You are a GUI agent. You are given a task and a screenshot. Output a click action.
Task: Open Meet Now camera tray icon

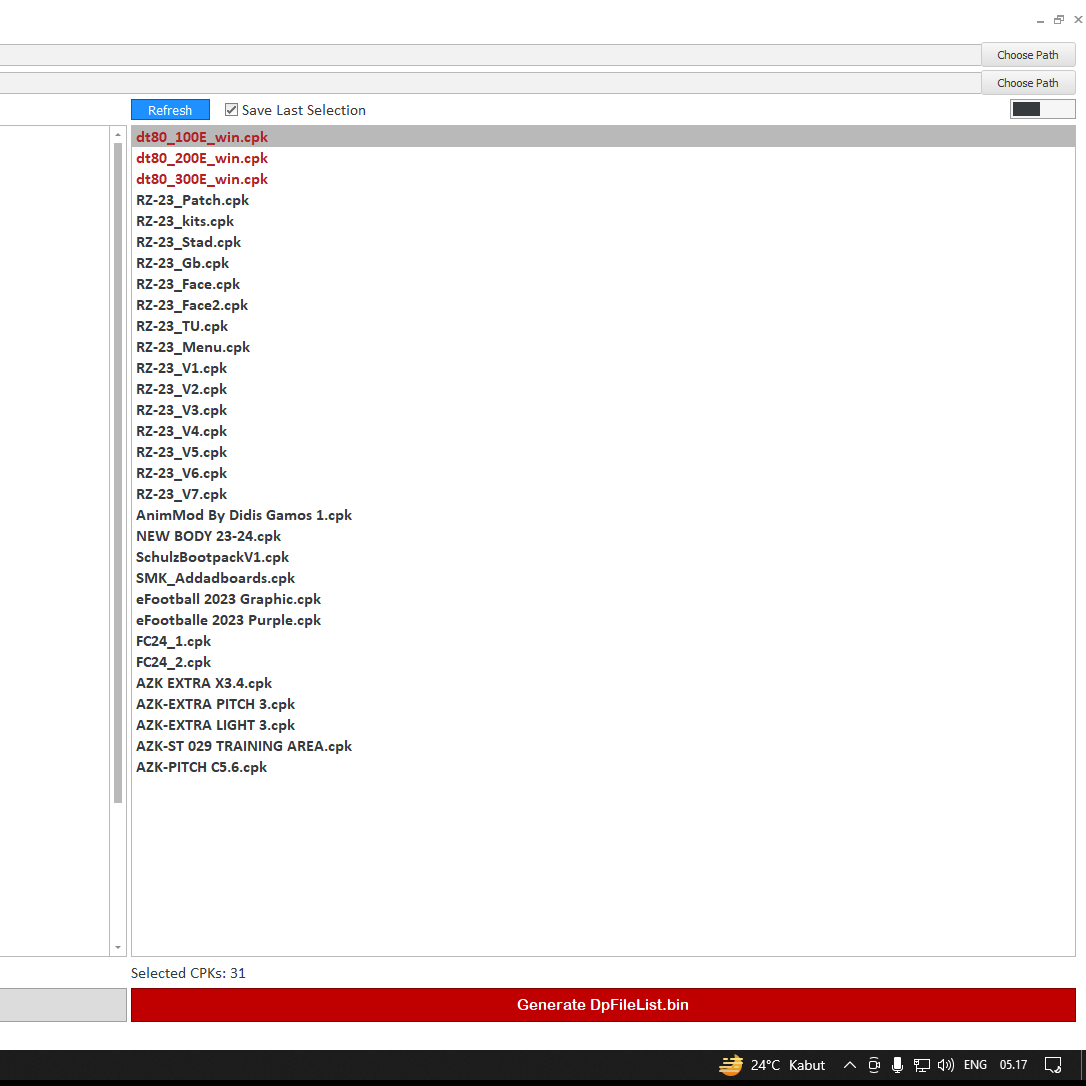(x=874, y=1065)
